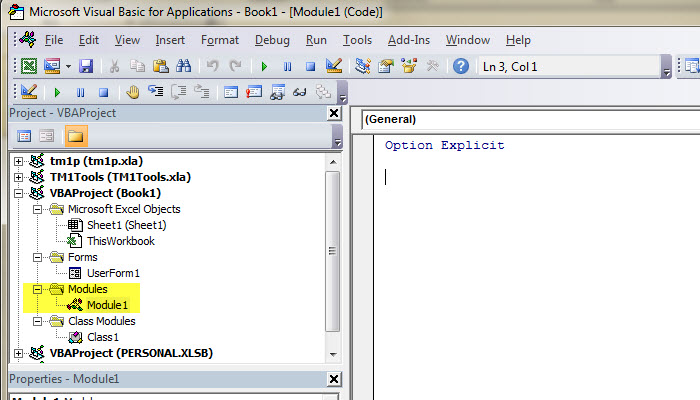Open the Insert menu
Screen dimensions: 700x400
click(170, 40)
